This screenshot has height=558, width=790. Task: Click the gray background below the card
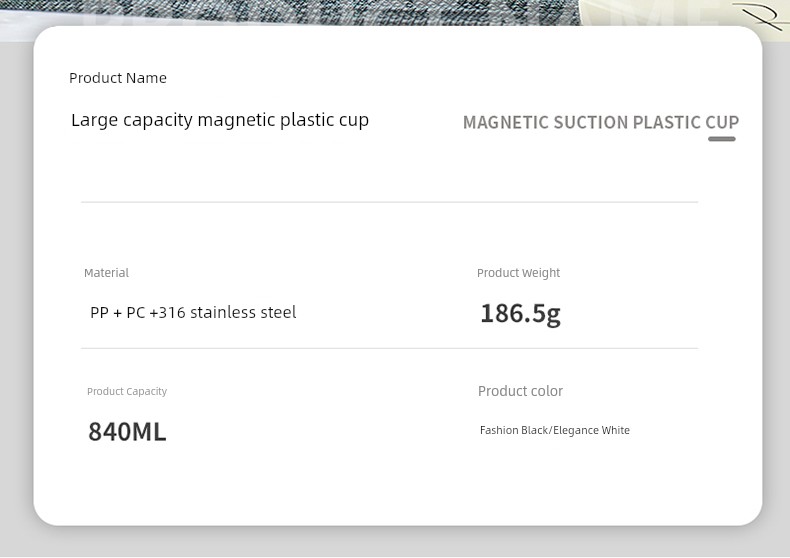click(x=395, y=541)
